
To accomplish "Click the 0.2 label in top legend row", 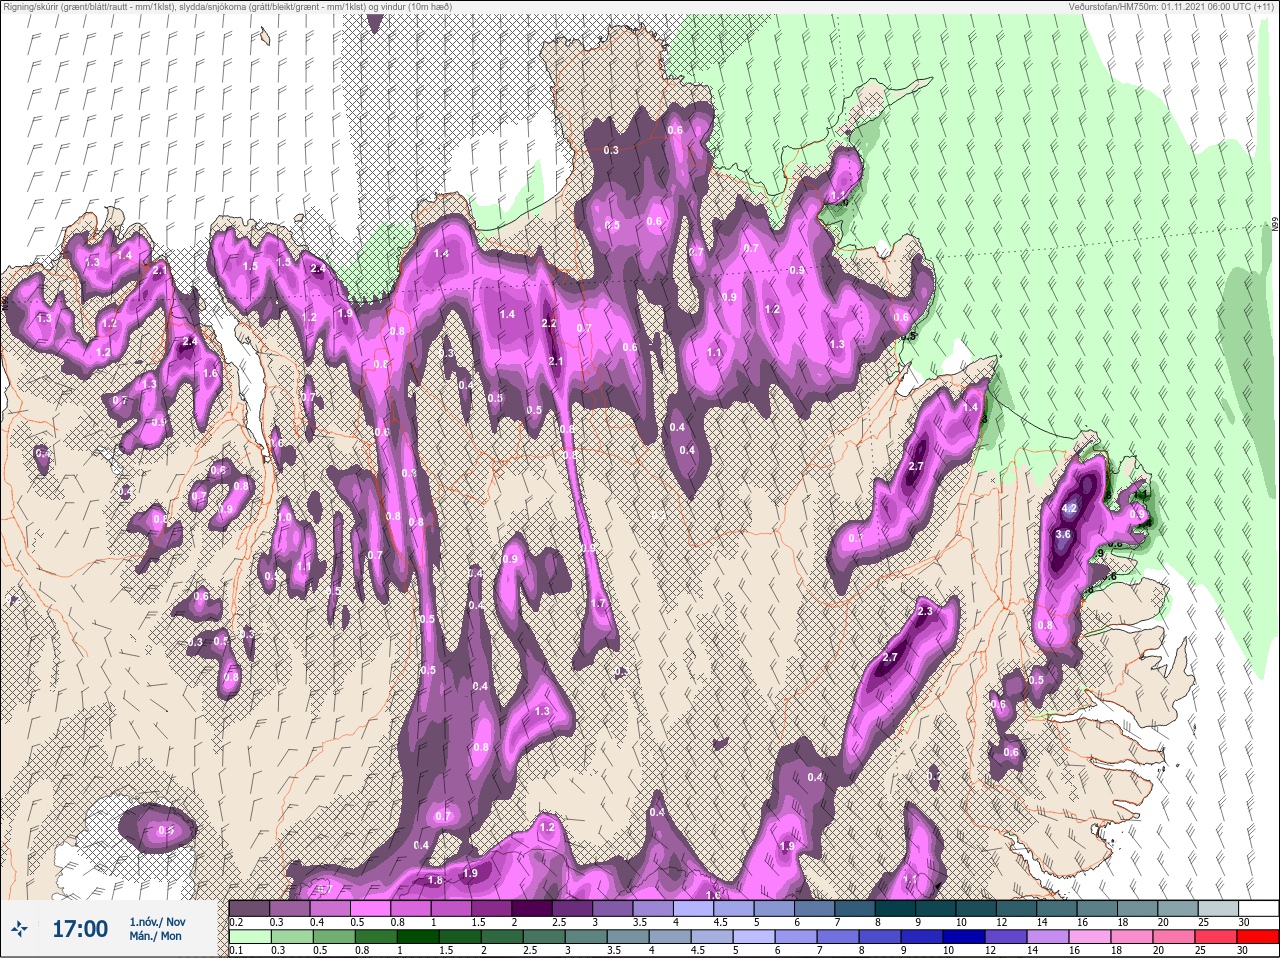I will point(236,922).
